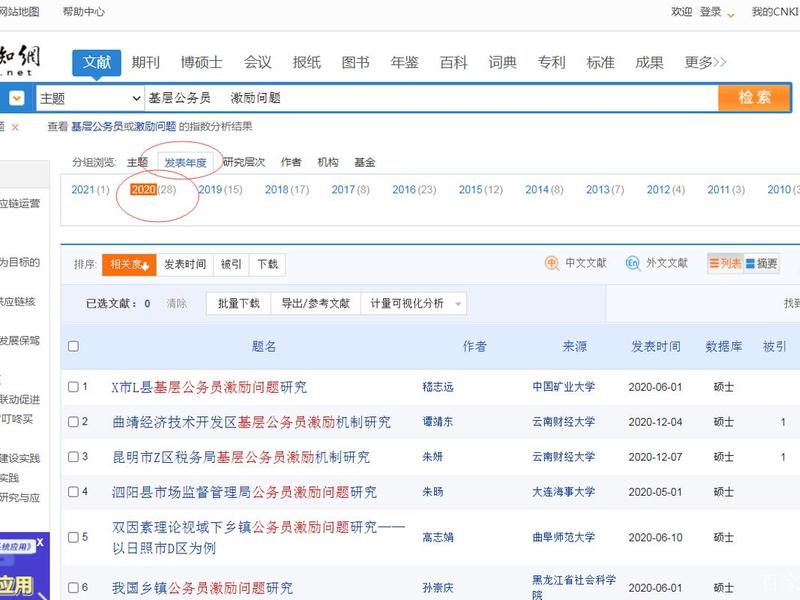Check the box for result row 1
The width and height of the screenshot is (800, 600).
coord(73,387)
